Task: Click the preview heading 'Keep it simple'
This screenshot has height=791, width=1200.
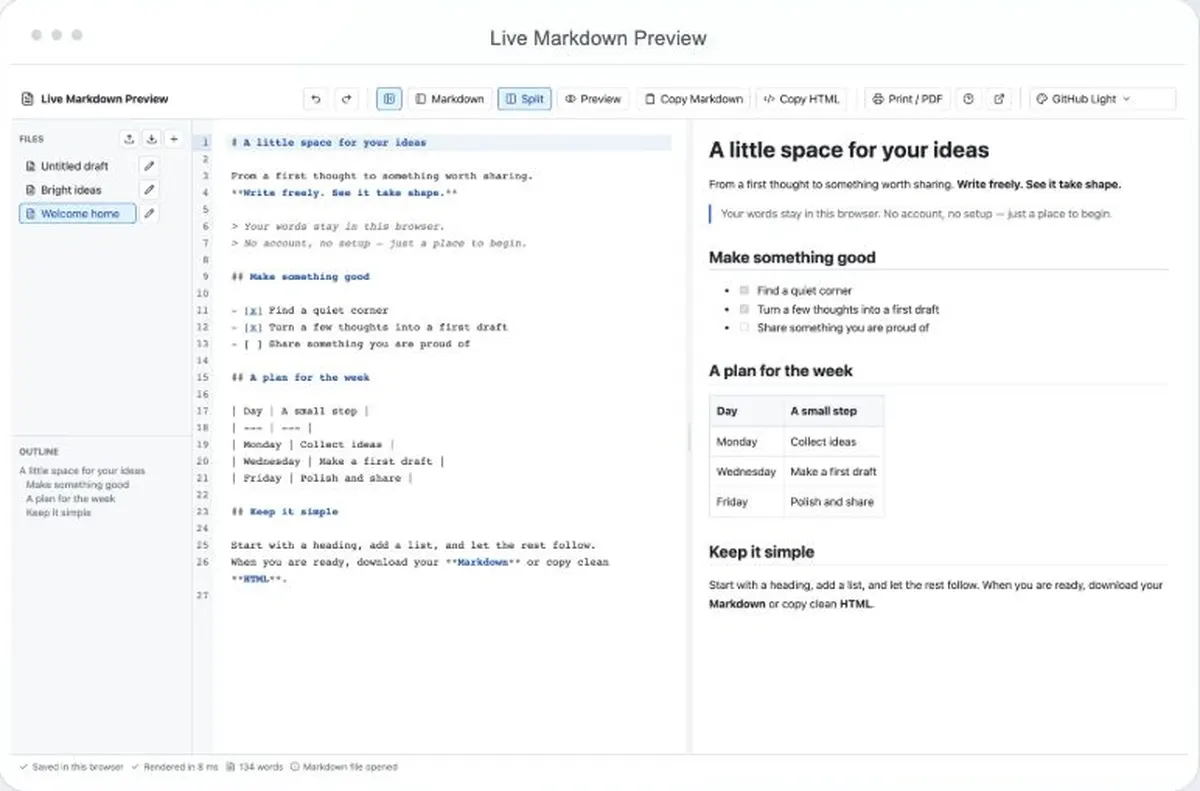Action: 762,552
